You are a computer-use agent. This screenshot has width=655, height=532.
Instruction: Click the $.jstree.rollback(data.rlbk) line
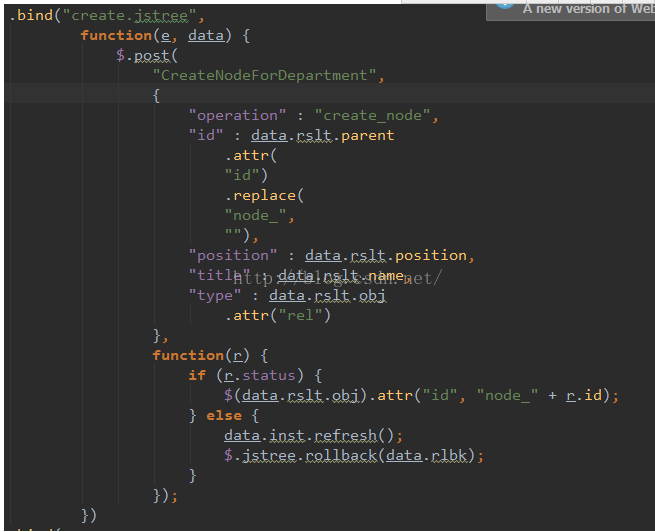click(353, 455)
